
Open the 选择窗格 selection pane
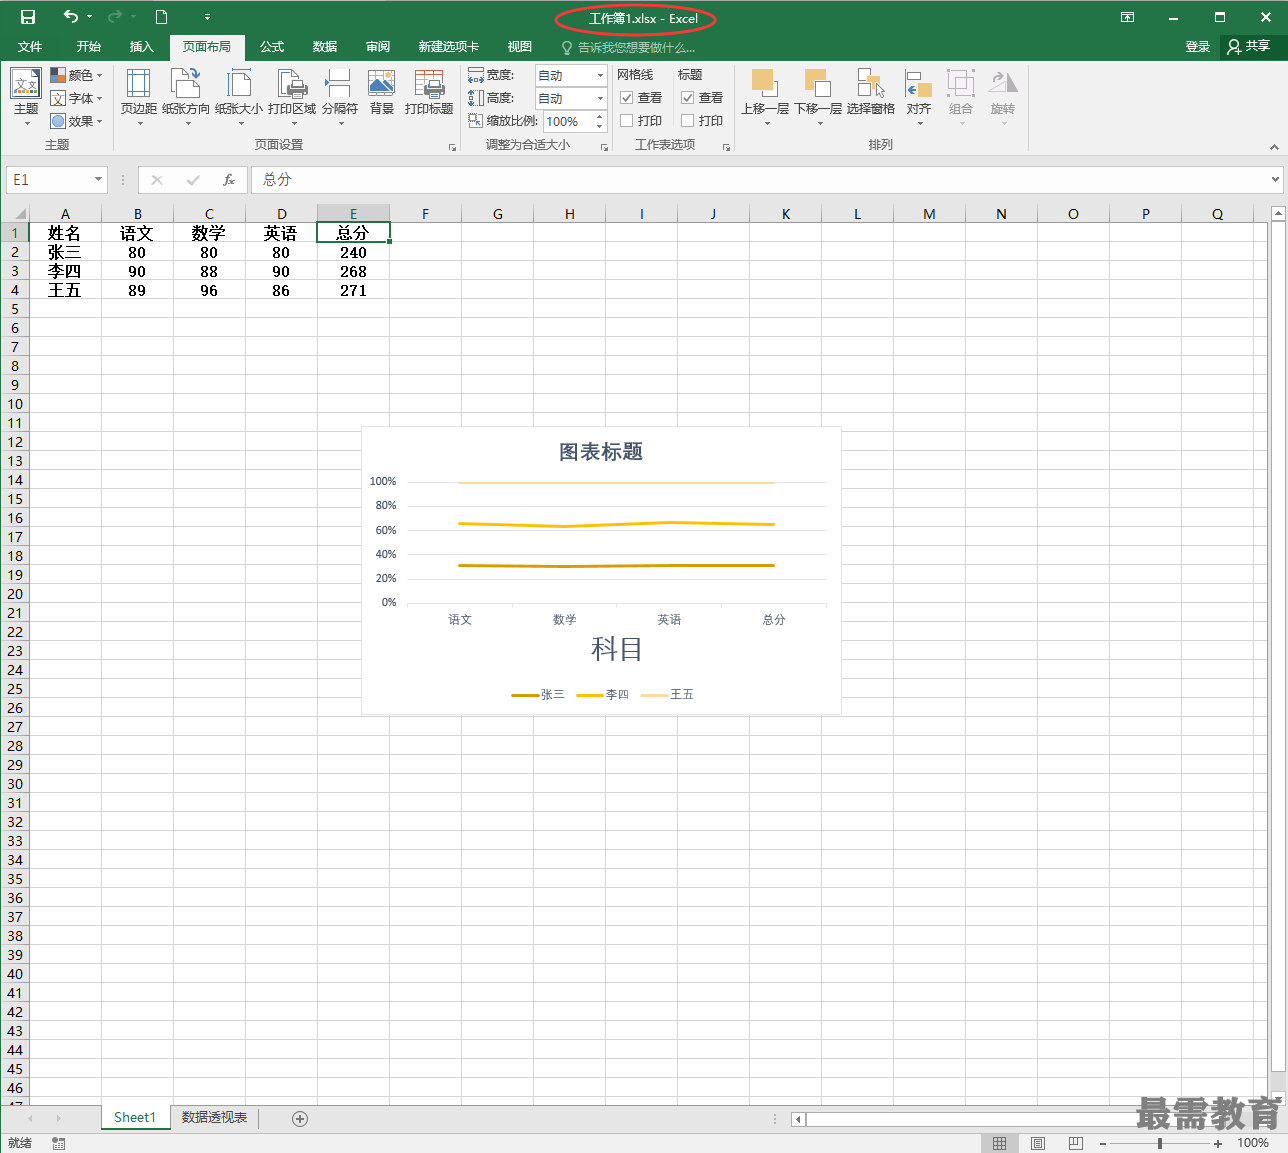pyautogui.click(x=871, y=92)
